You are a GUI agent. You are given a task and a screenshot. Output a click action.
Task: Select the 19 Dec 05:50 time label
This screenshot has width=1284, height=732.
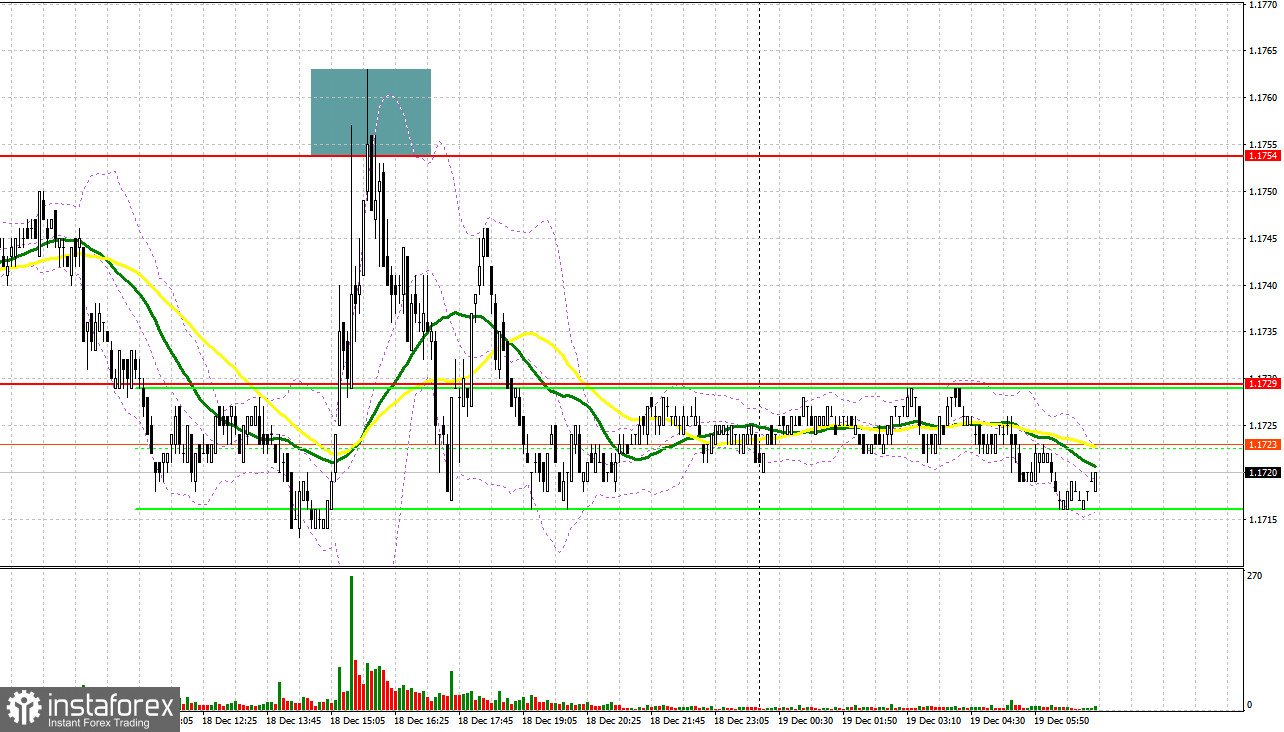(x=1060, y=719)
